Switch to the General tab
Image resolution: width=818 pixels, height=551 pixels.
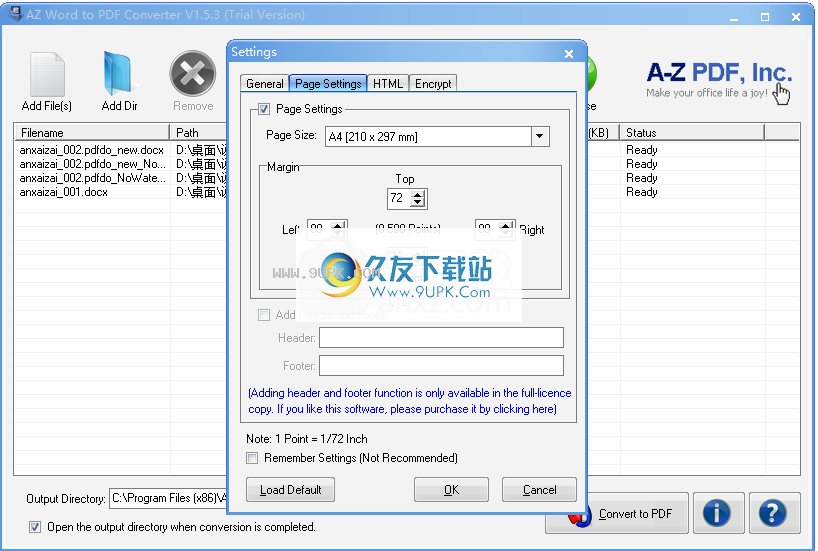pos(264,83)
